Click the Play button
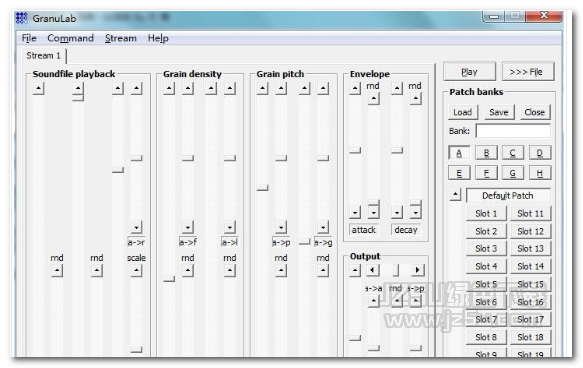 pyautogui.click(x=469, y=71)
